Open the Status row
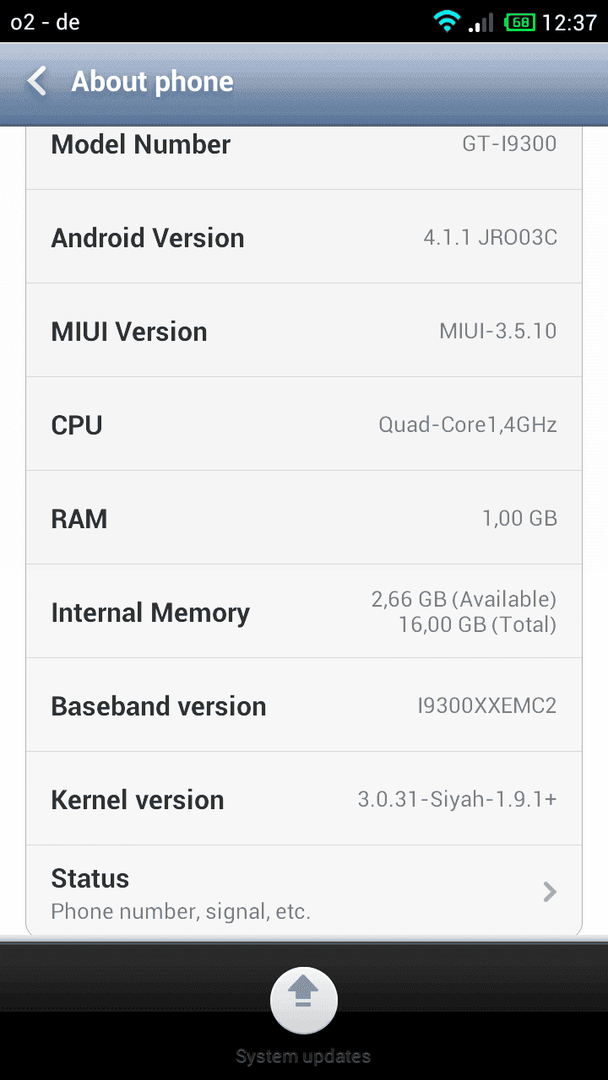608x1080 pixels. pyautogui.click(x=304, y=891)
